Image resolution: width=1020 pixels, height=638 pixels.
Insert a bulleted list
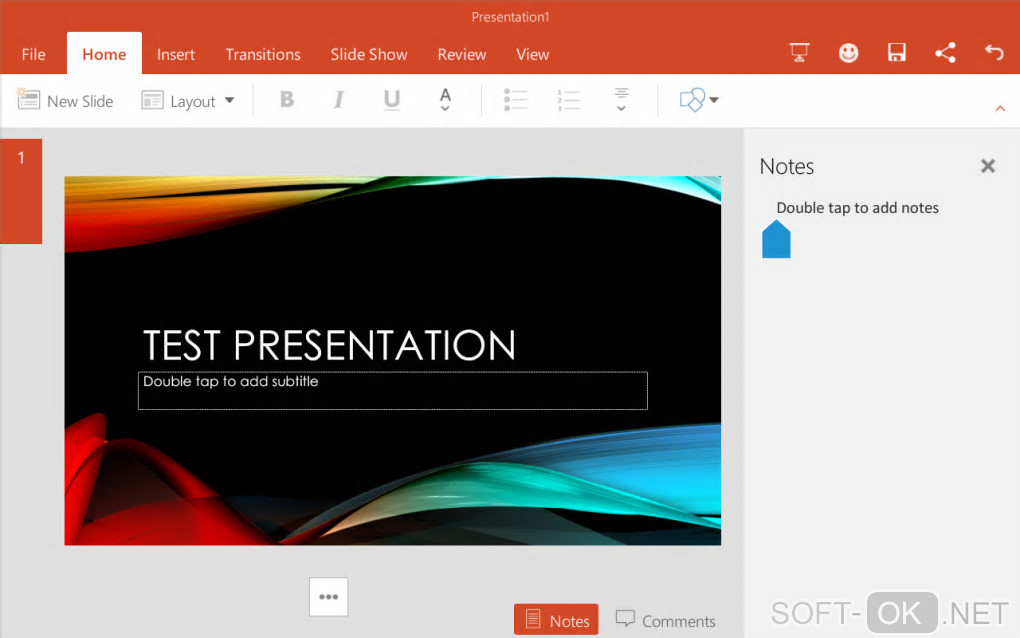coord(515,100)
